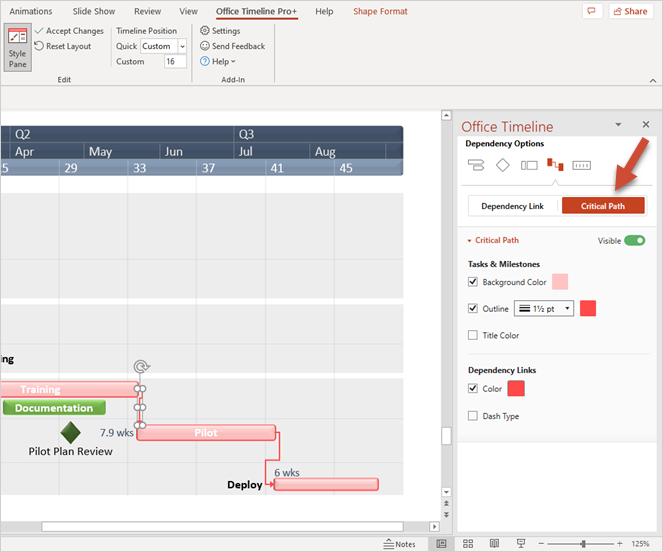663x552 pixels.
Task: Start Slide Show from status bar
Action: [521, 544]
